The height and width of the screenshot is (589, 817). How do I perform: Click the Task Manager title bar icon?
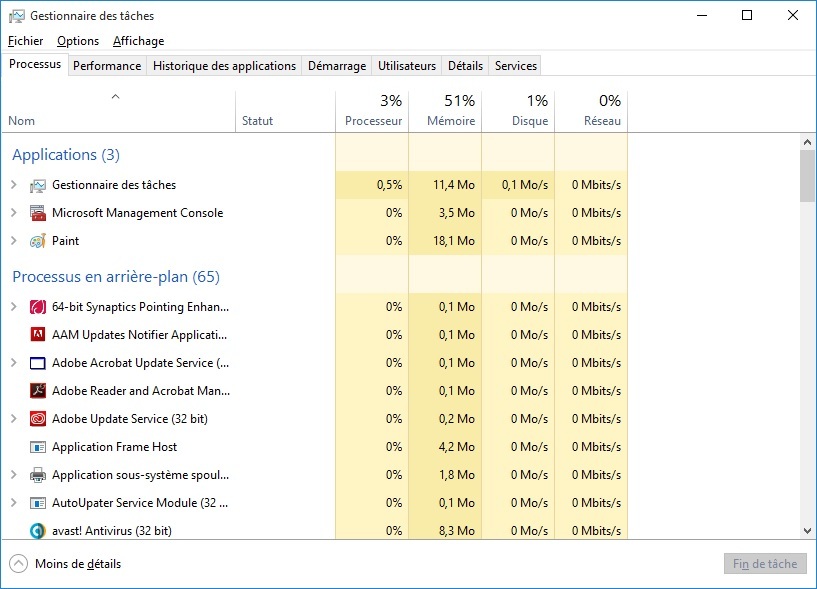17,16
